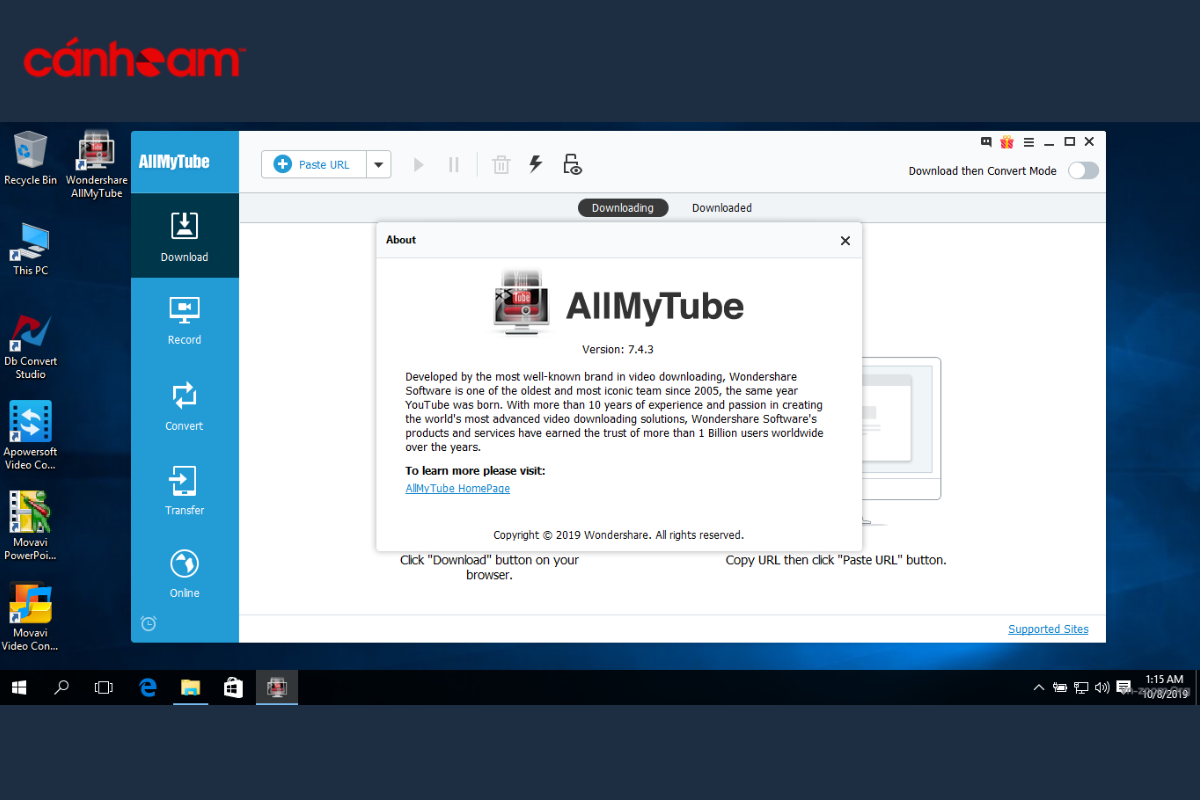1200x800 pixels.
Task: Open the Windows Start menu
Action: [19, 687]
